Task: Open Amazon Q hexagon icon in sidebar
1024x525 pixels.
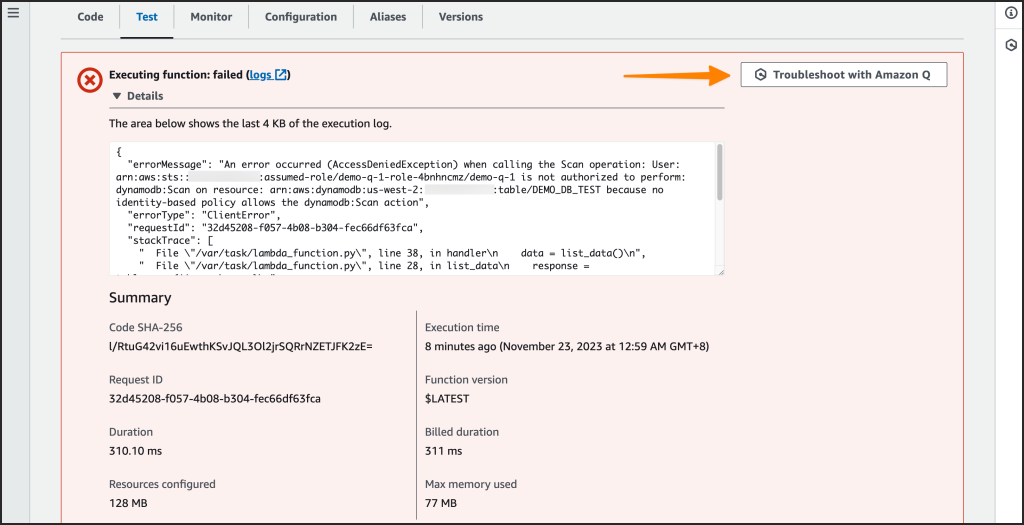Action: tap(1010, 45)
